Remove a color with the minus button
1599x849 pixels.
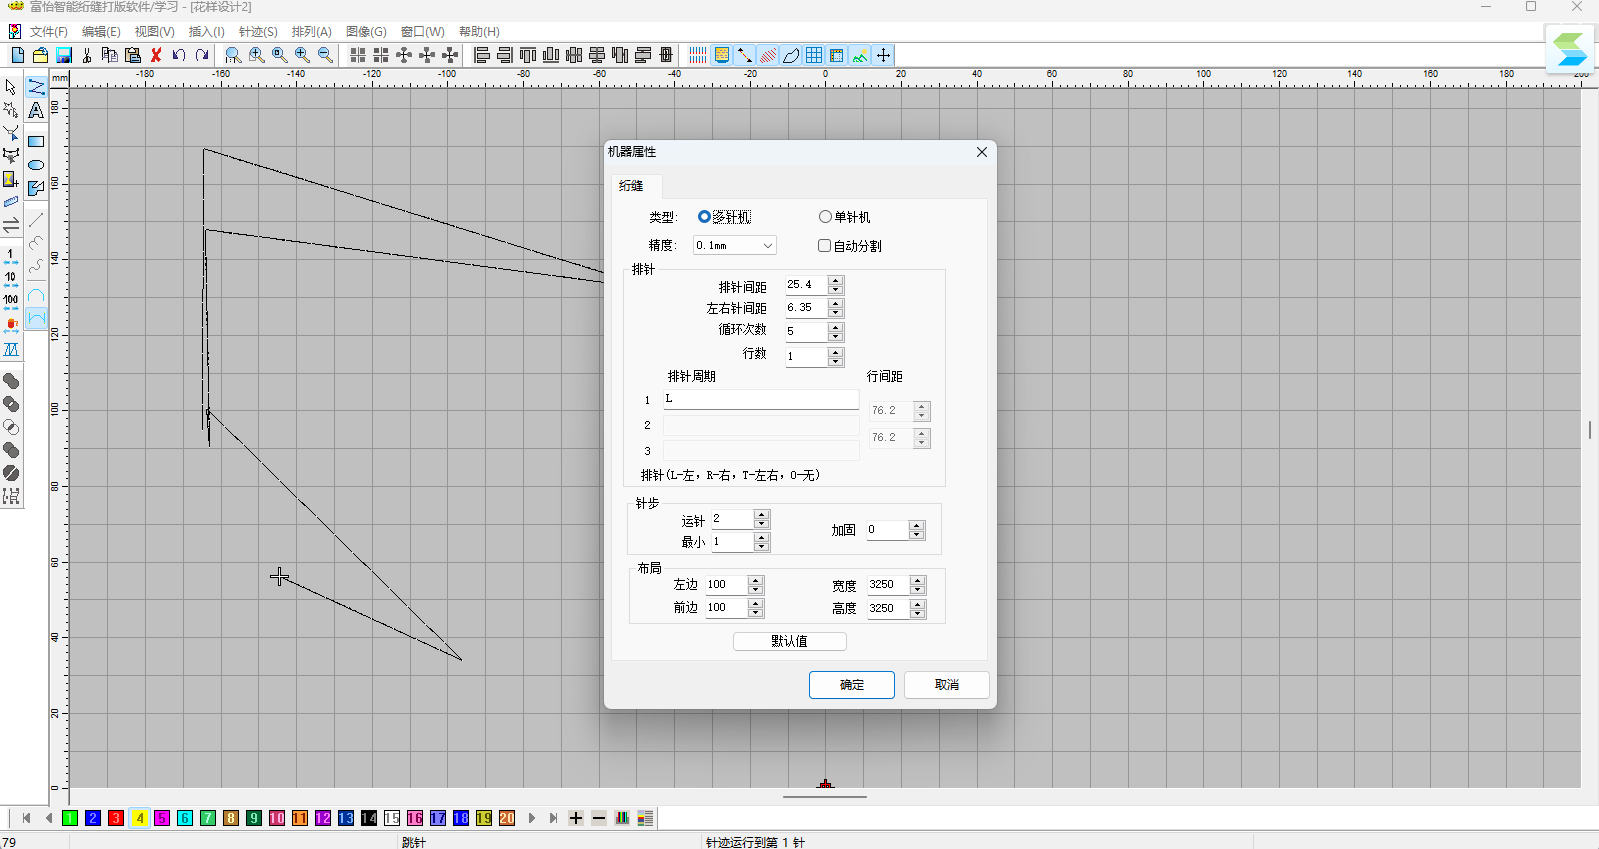coord(599,818)
